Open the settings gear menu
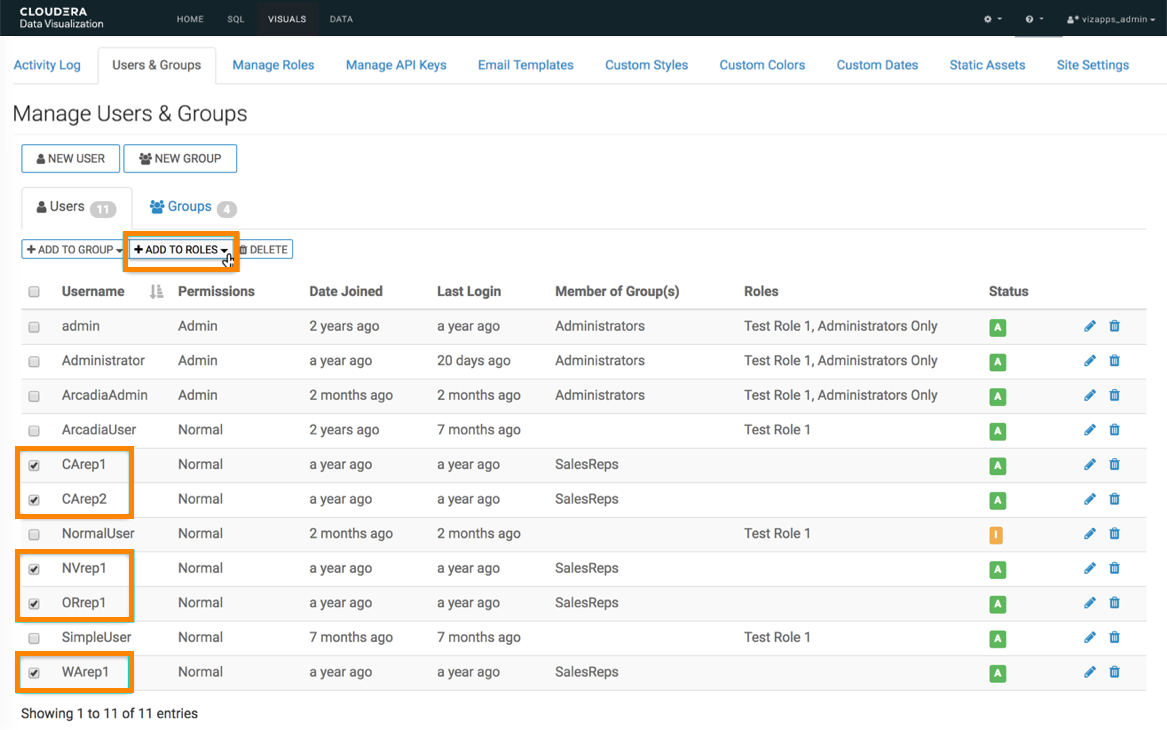This screenshot has width=1167, height=730. 988,18
